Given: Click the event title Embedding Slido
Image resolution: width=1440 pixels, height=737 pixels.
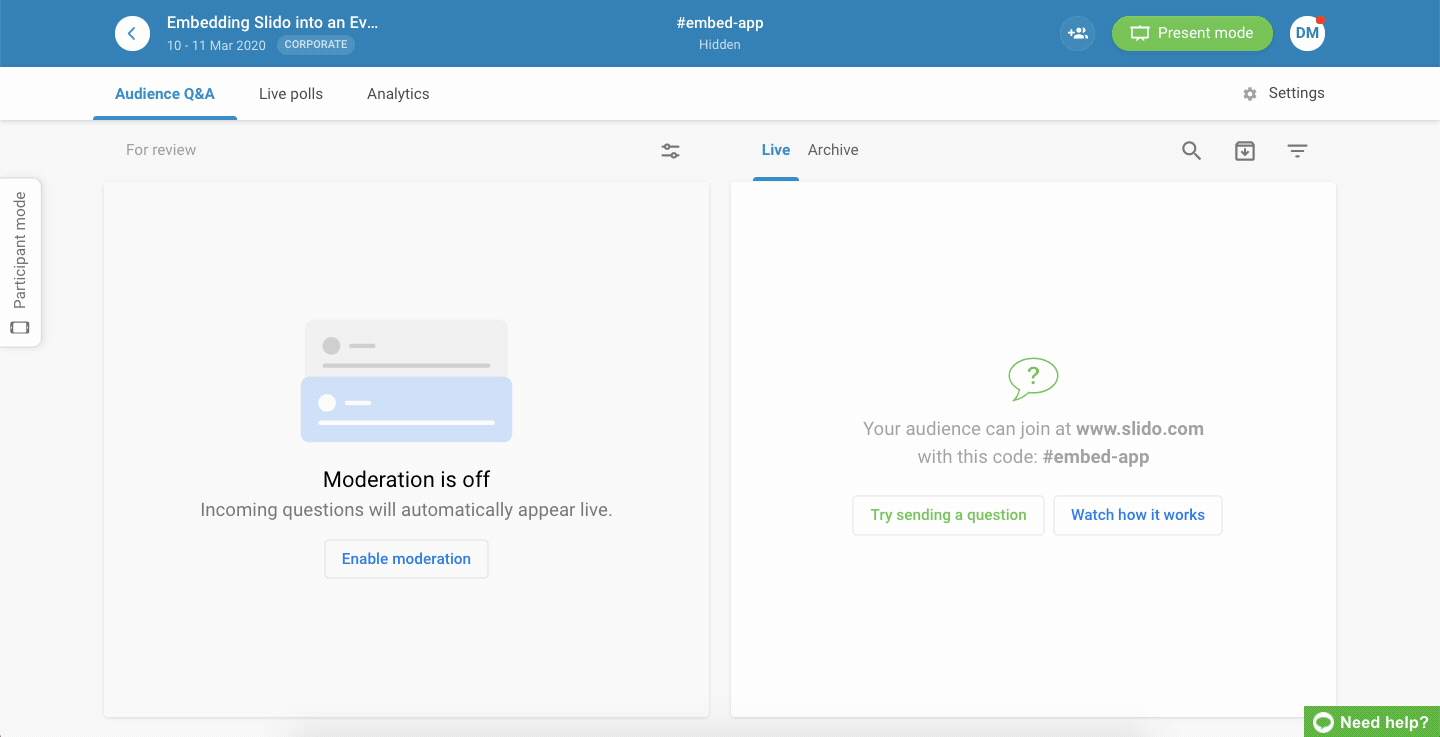Looking at the screenshot, I should (273, 22).
